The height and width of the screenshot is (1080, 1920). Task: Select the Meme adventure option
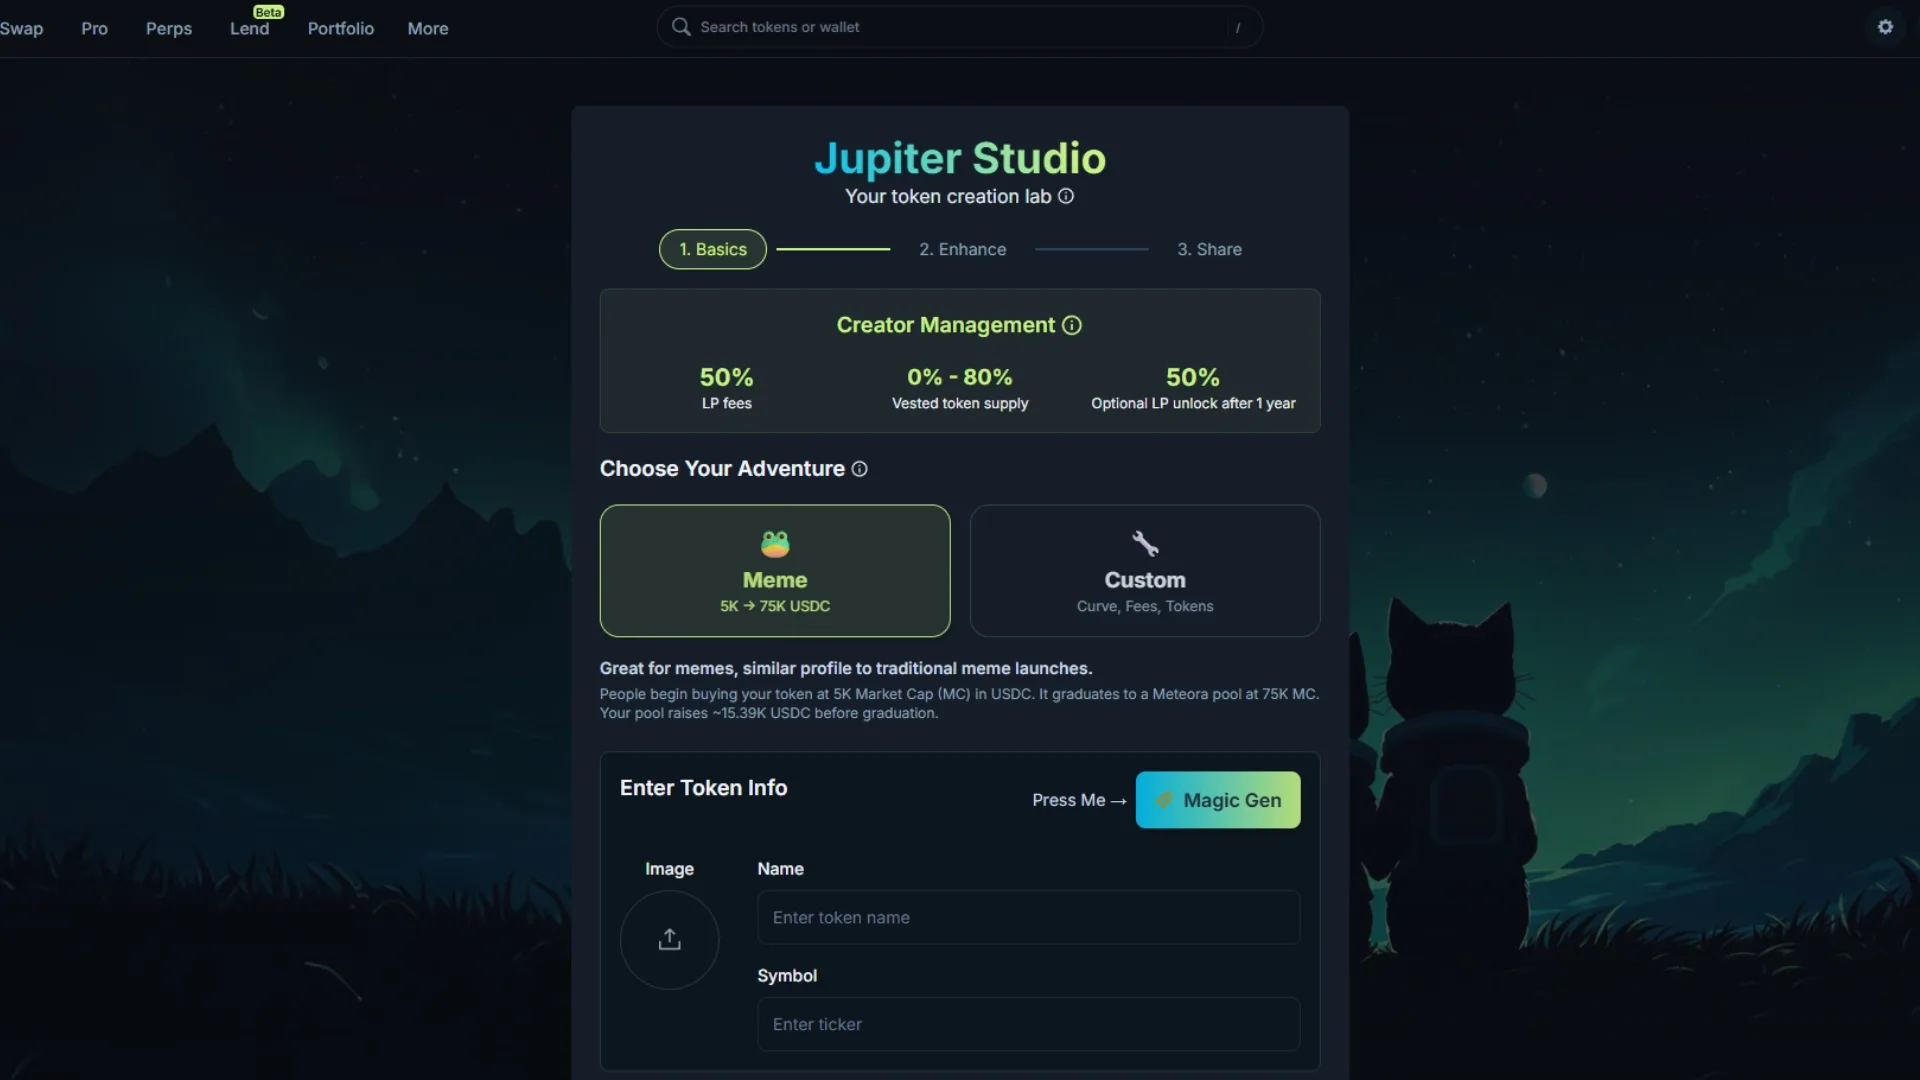pos(775,571)
